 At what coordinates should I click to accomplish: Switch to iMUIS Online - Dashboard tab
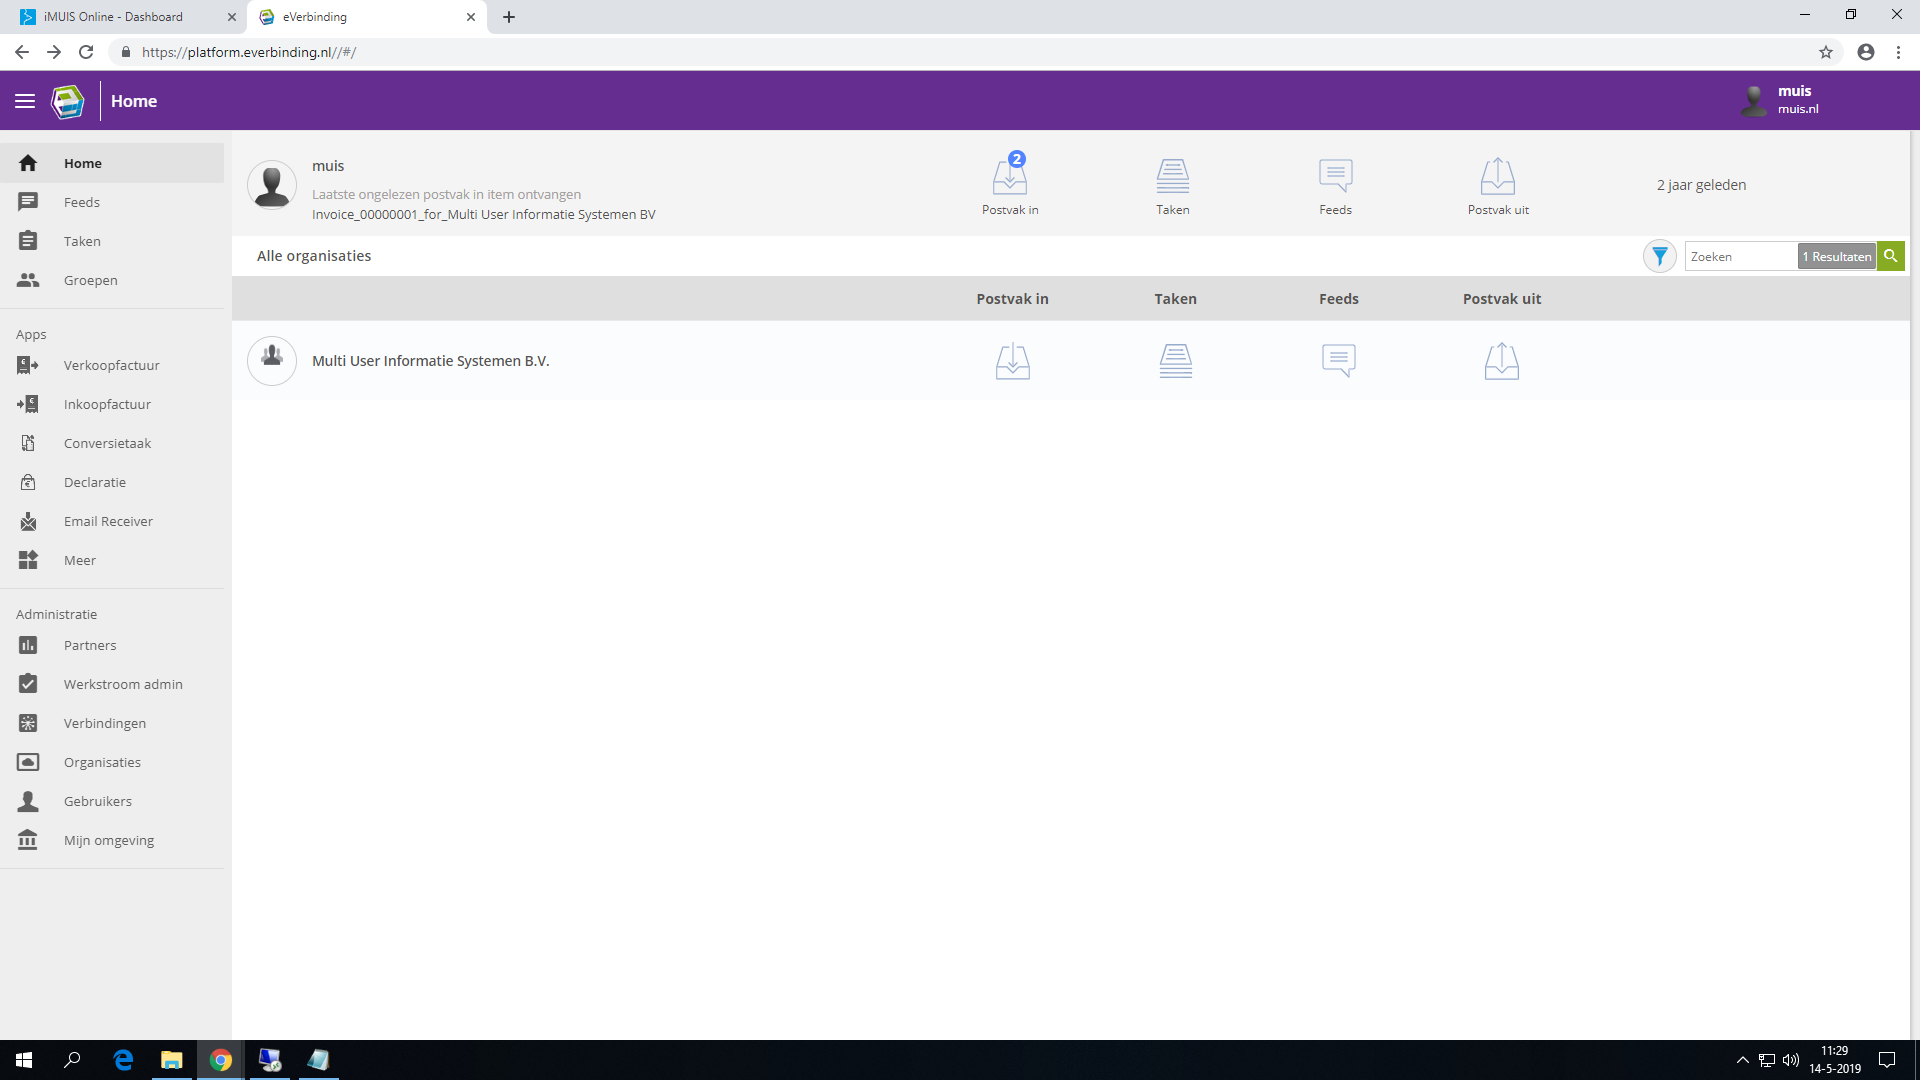114,17
